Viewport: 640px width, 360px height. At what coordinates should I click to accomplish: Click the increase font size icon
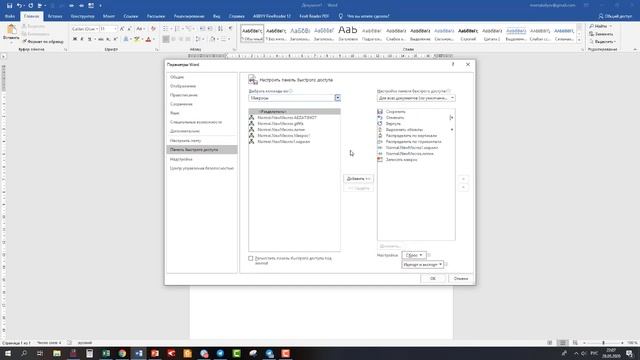click(122, 29)
